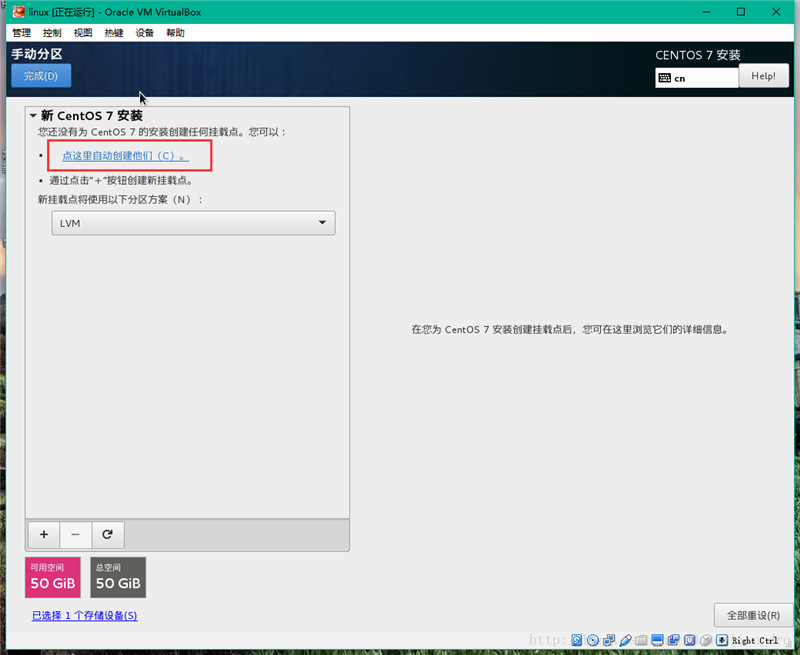The image size is (800, 655).
Task: Click the minus button to remove mount point
Action: (x=76, y=534)
